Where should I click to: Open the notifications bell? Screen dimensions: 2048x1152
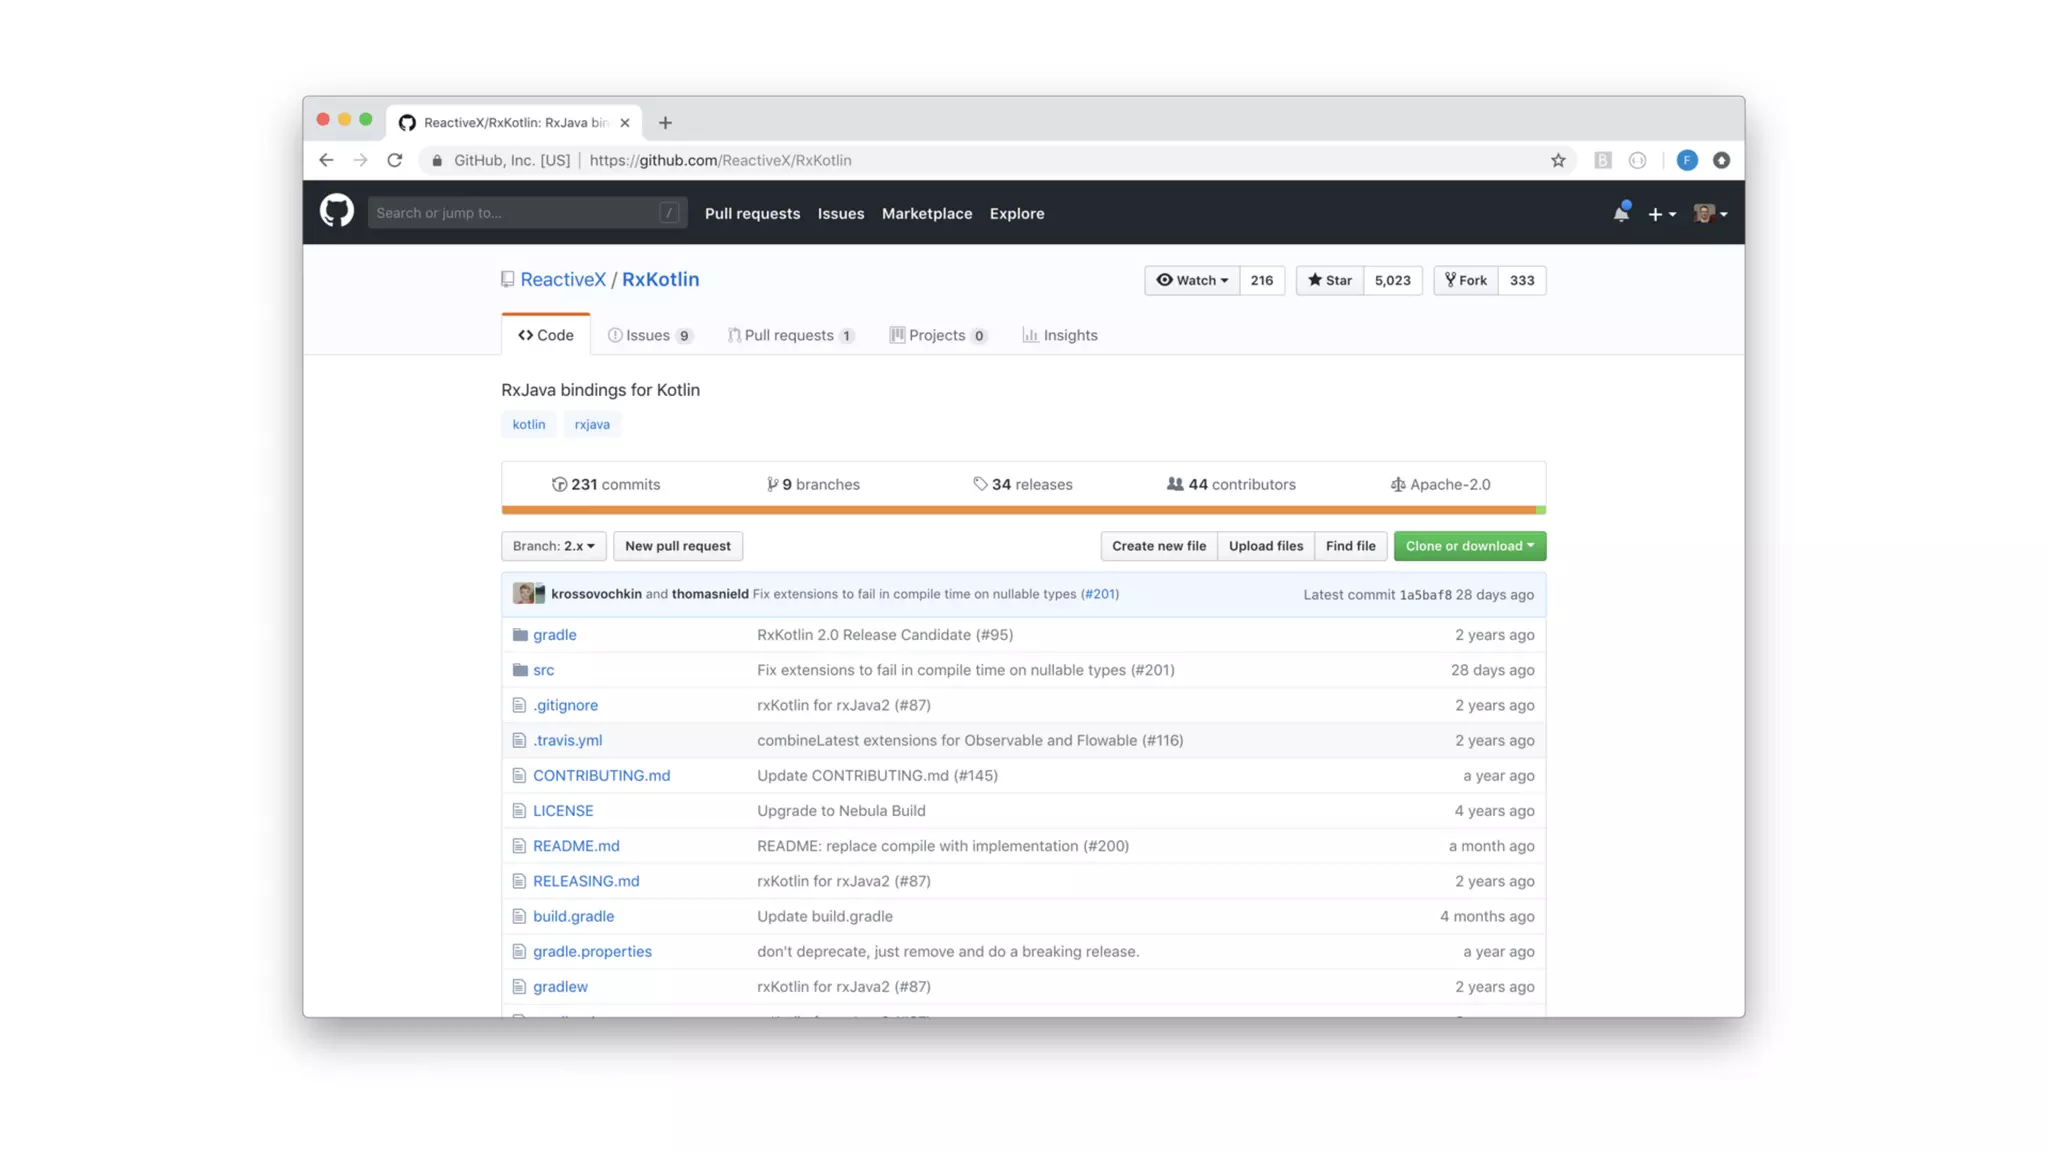(x=1620, y=213)
